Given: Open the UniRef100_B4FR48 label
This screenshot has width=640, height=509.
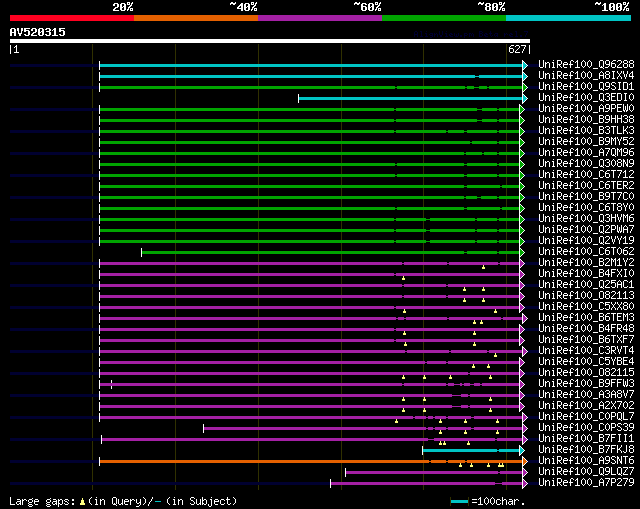Looking at the screenshot, I should tap(586, 329).
